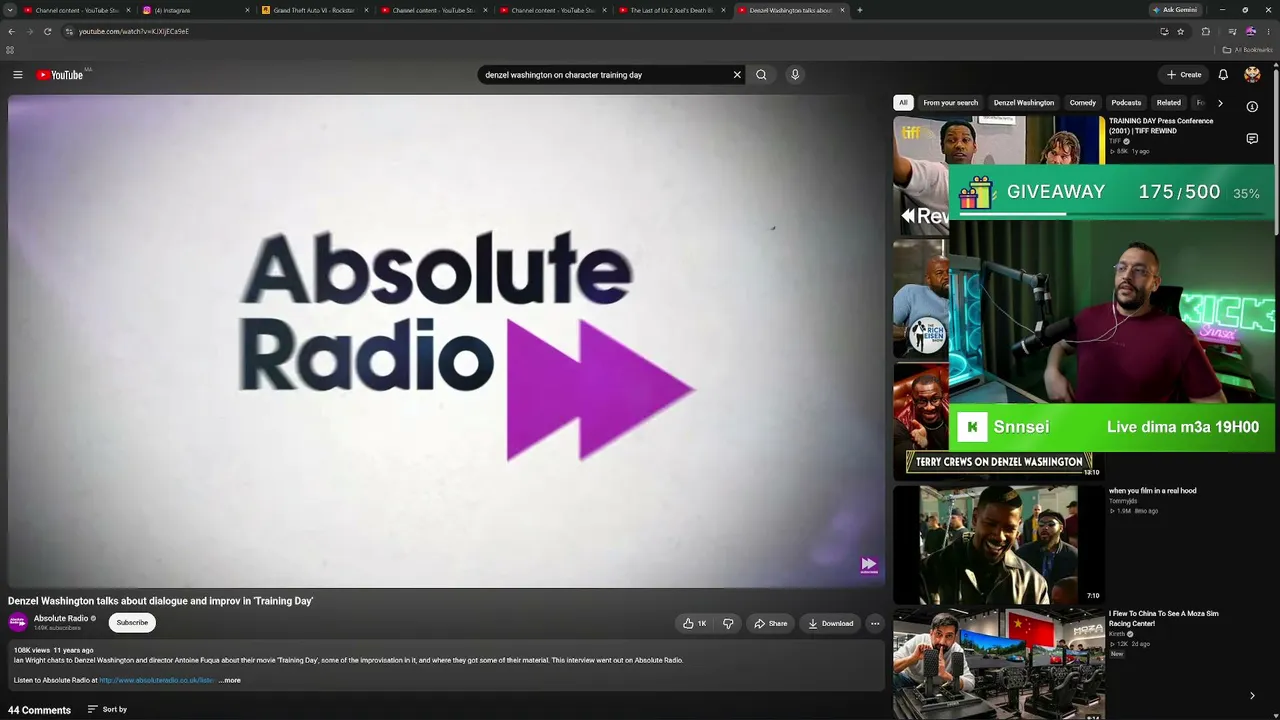Switch to Grand Theft Auto VI tab

pos(314,10)
